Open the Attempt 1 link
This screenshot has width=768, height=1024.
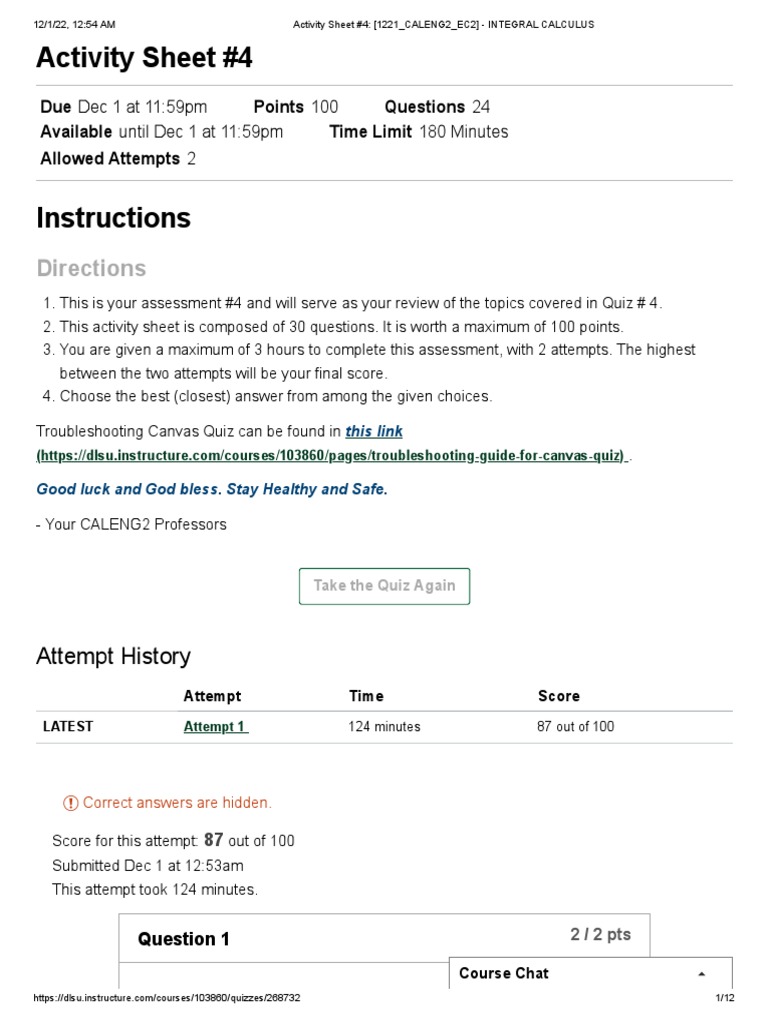pyautogui.click(x=215, y=727)
